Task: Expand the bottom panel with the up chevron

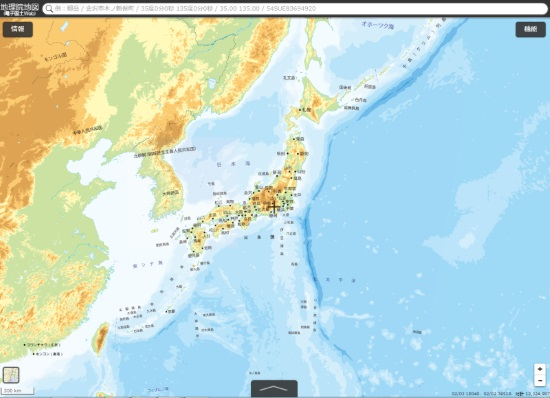Action: 274,389
